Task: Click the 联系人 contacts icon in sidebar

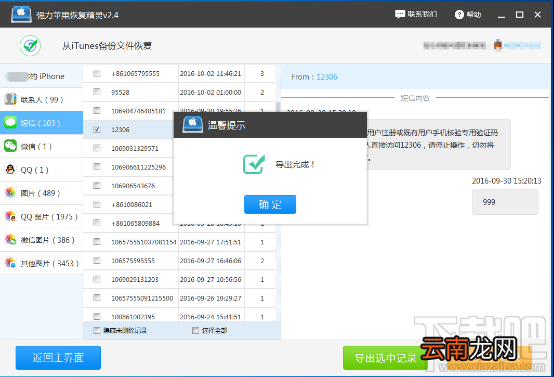Action: (x=10, y=99)
